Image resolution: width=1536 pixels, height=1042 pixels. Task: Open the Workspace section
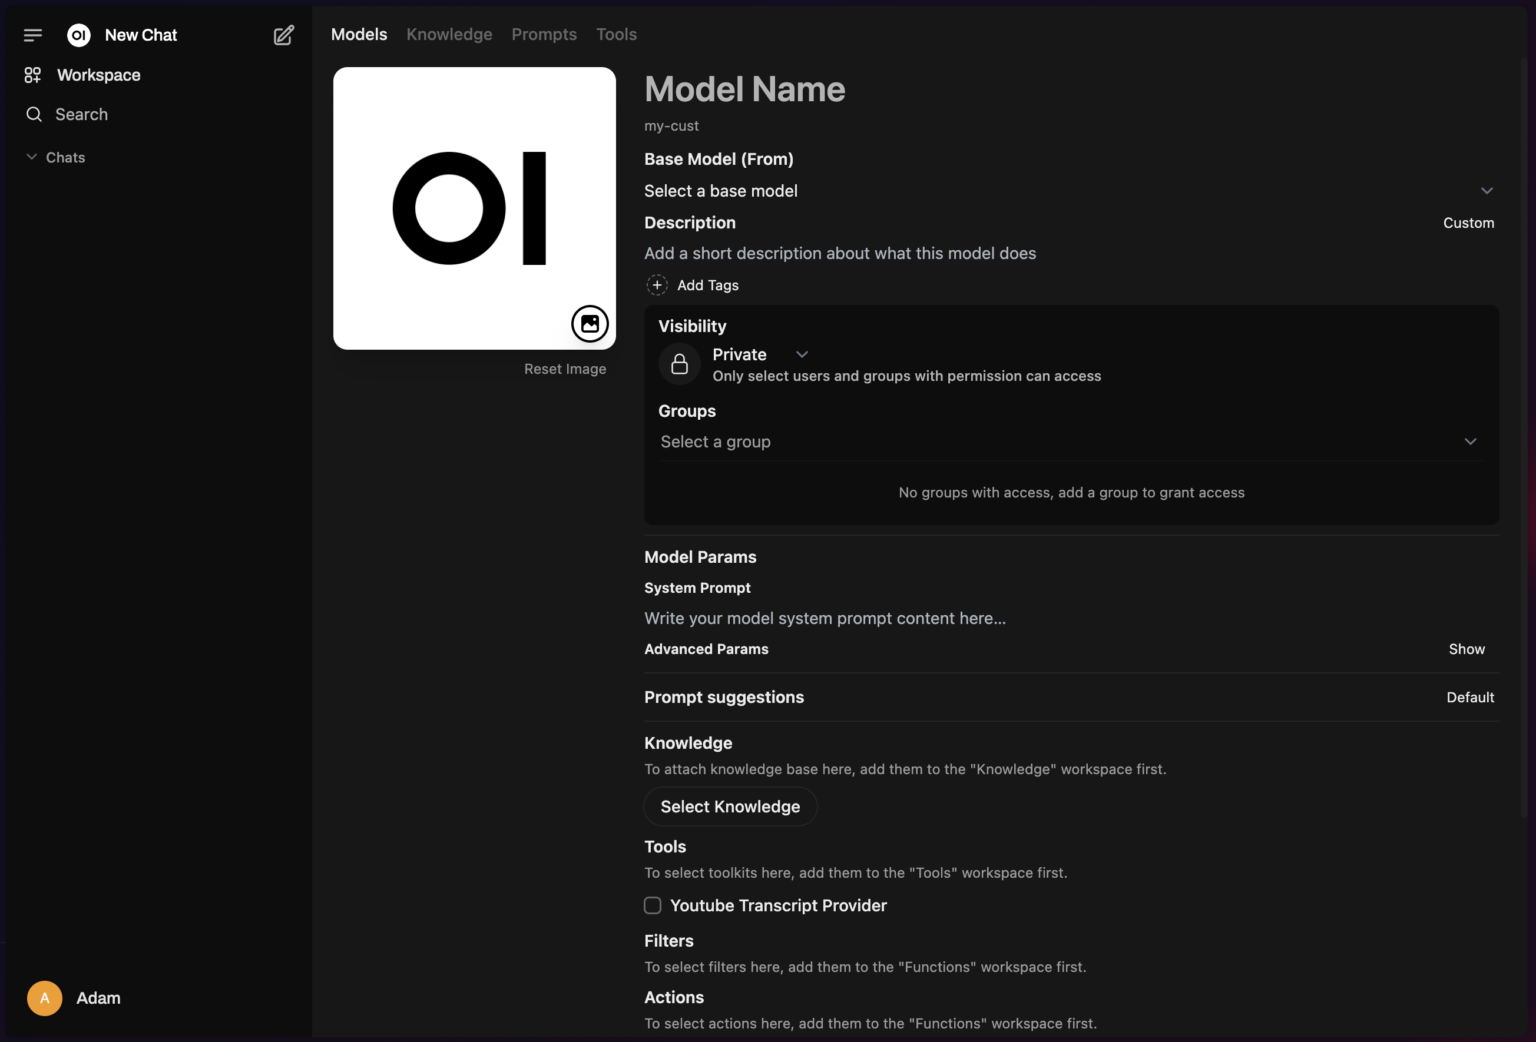click(98, 74)
